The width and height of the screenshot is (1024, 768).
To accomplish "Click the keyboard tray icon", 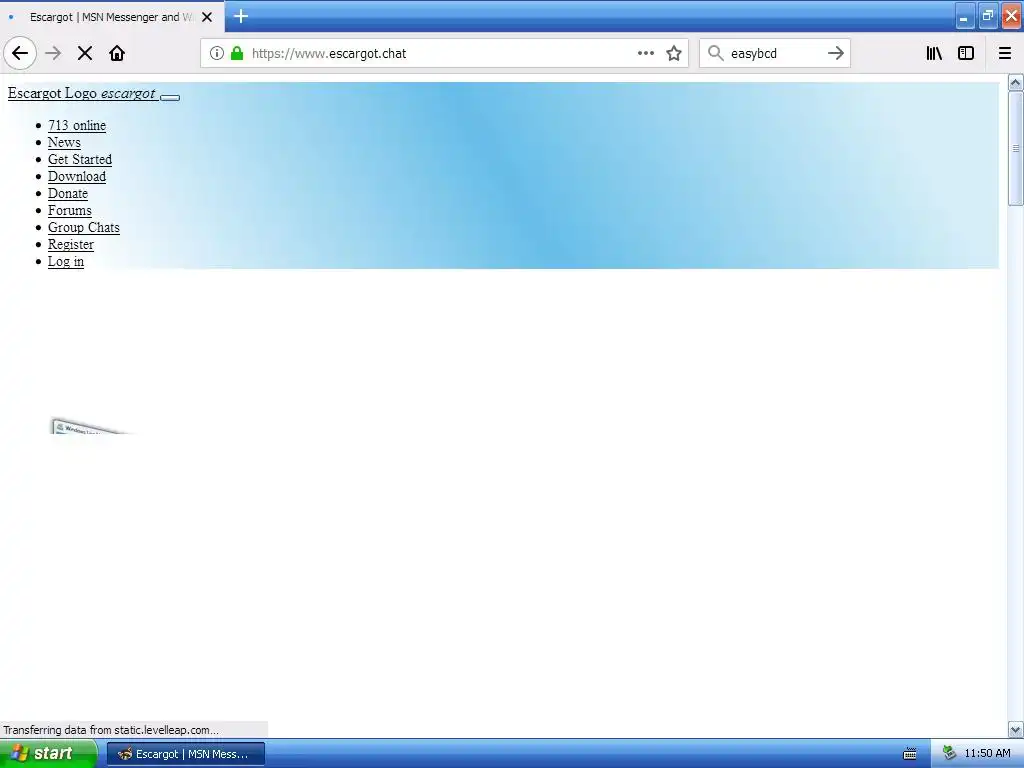I will (x=910, y=754).
